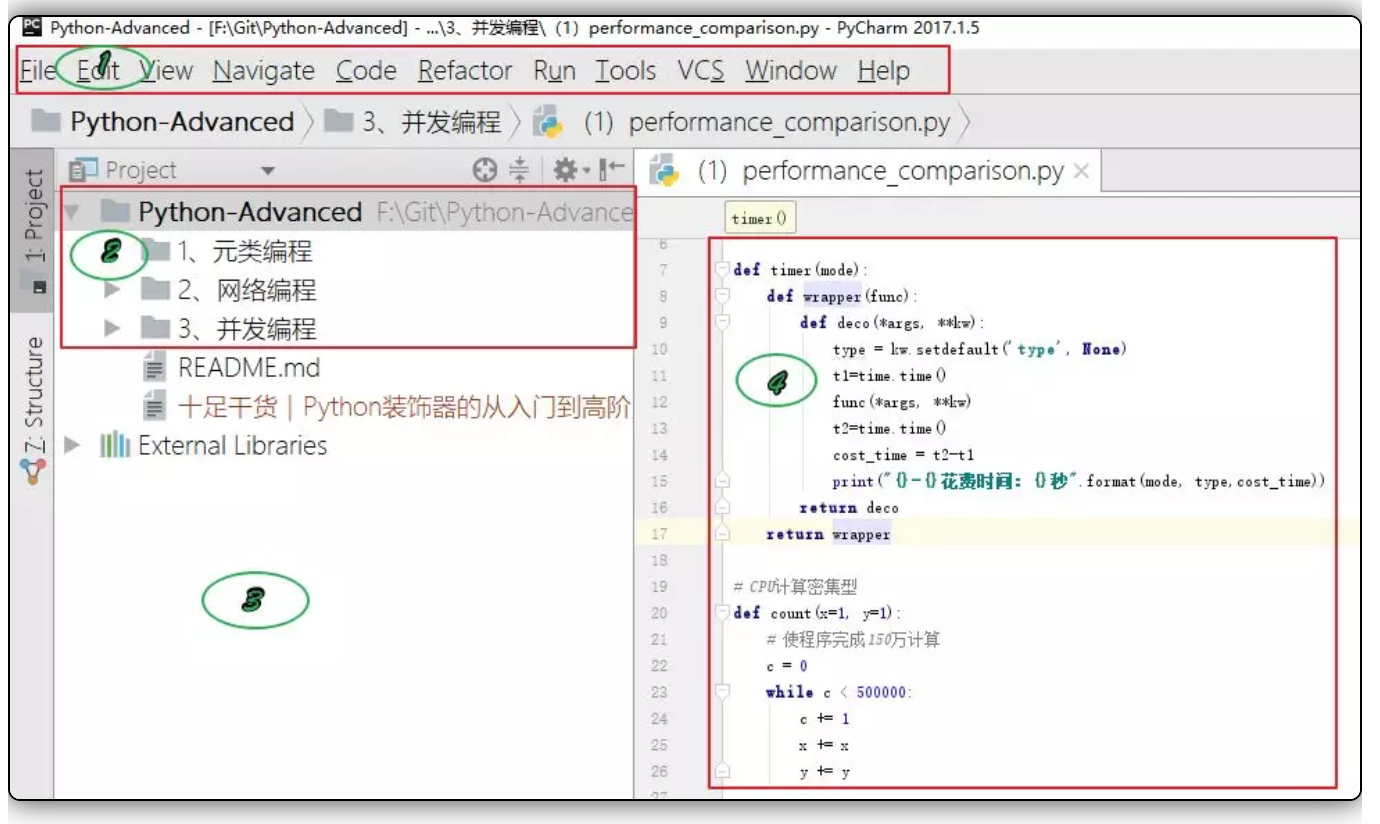Open the Refactor menu

(x=465, y=71)
